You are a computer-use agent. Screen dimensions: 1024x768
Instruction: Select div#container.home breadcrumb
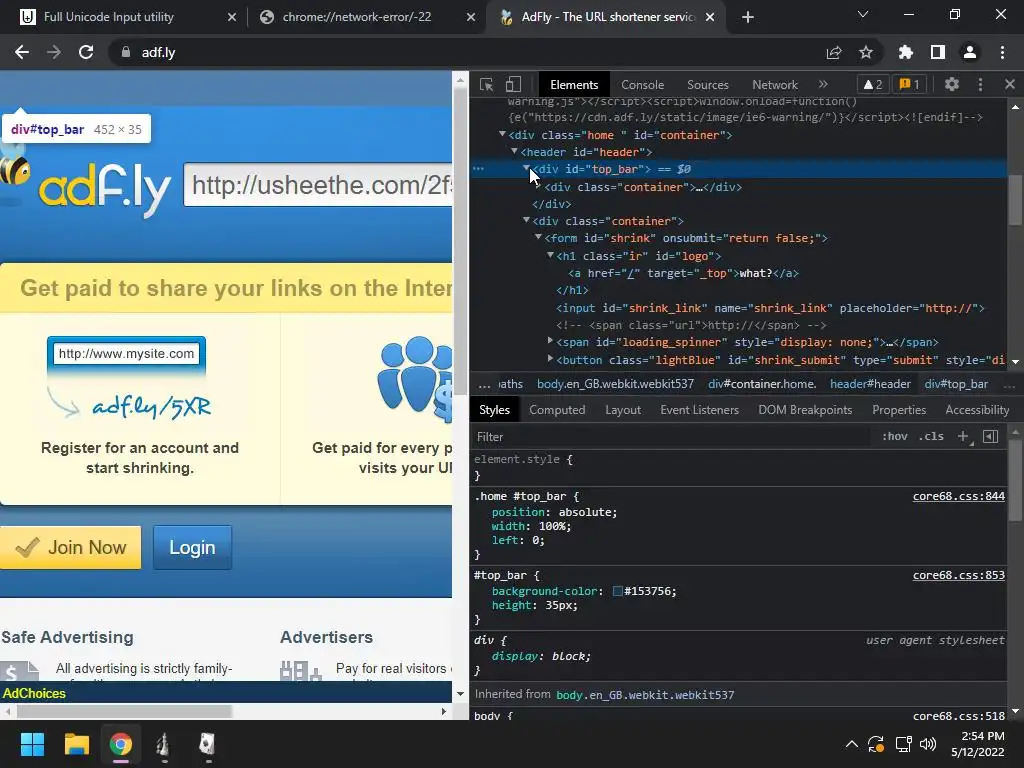coord(762,384)
